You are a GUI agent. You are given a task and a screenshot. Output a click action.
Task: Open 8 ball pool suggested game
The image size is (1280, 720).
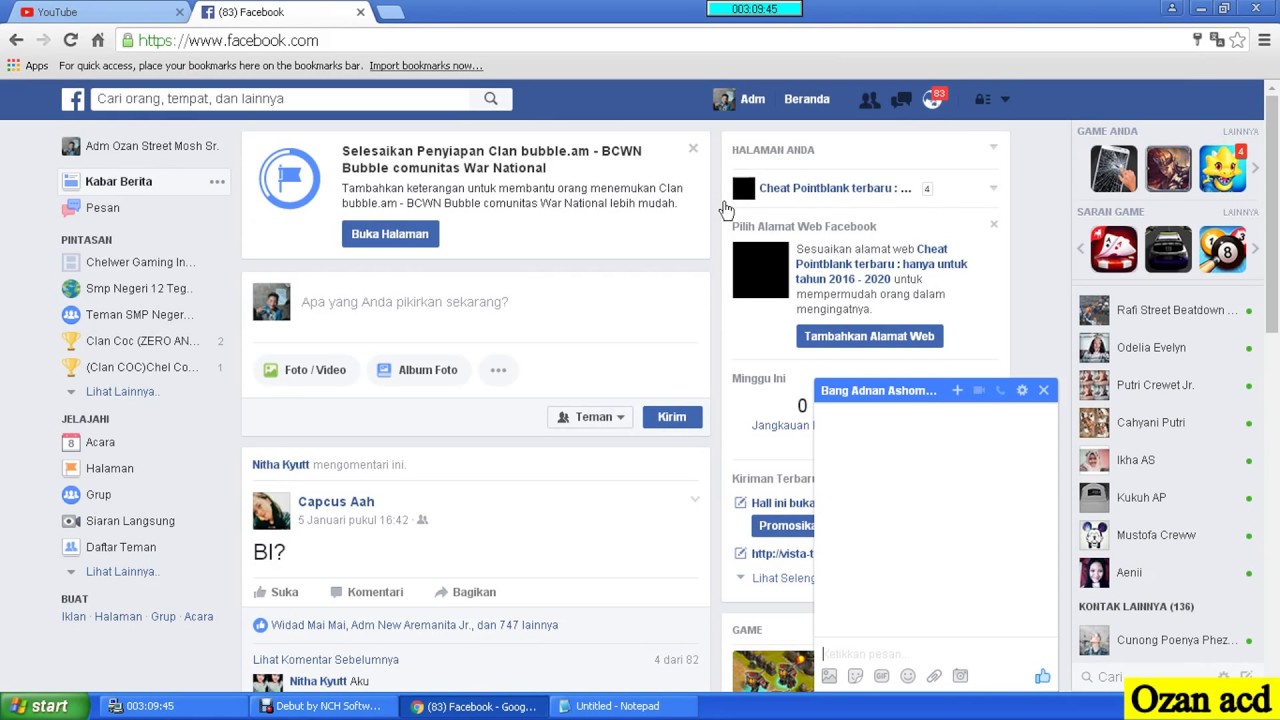click(1222, 249)
